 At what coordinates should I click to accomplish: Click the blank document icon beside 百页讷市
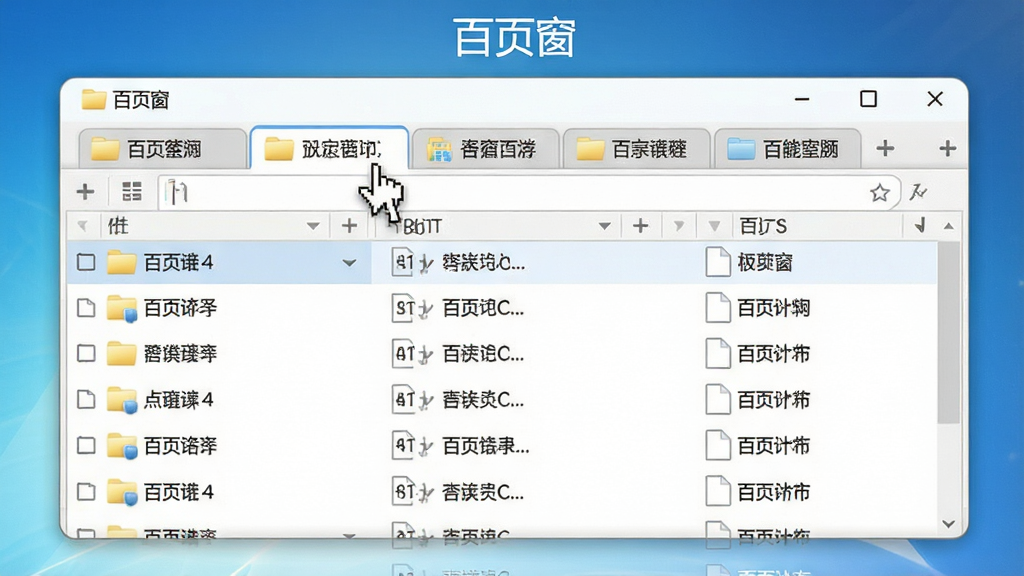(718, 492)
